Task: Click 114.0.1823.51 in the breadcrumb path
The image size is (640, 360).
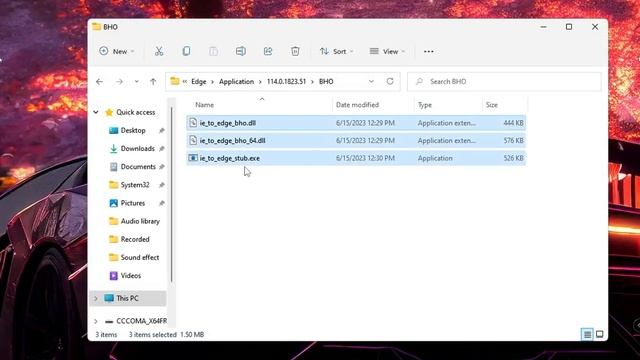Action: tap(286, 82)
